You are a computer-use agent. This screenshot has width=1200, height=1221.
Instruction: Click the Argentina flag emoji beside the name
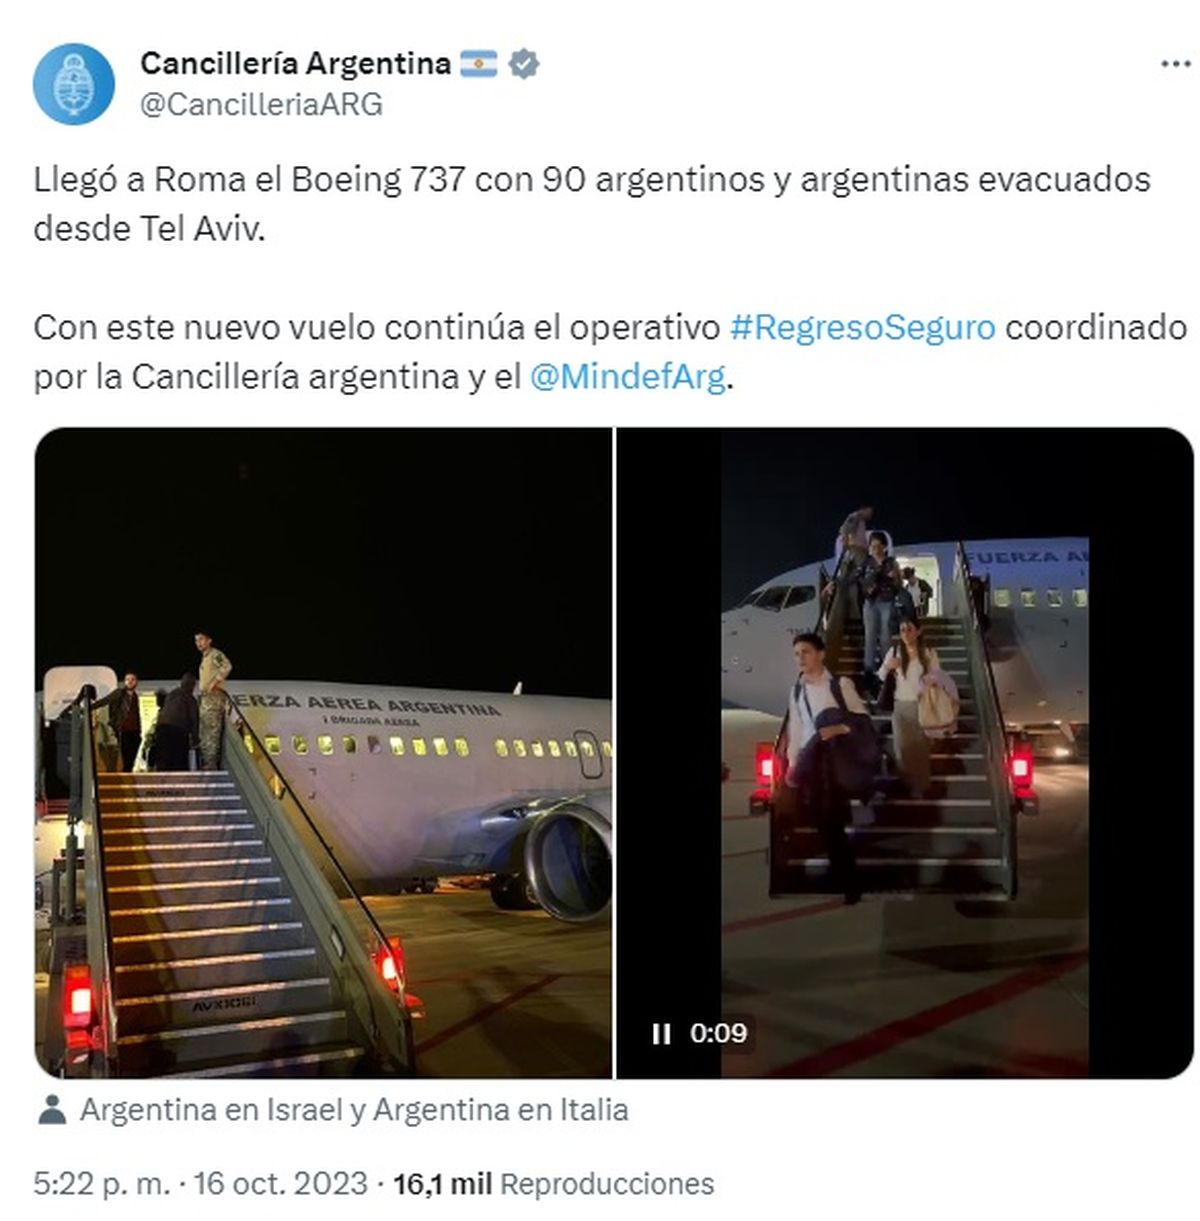pyautogui.click(x=479, y=64)
